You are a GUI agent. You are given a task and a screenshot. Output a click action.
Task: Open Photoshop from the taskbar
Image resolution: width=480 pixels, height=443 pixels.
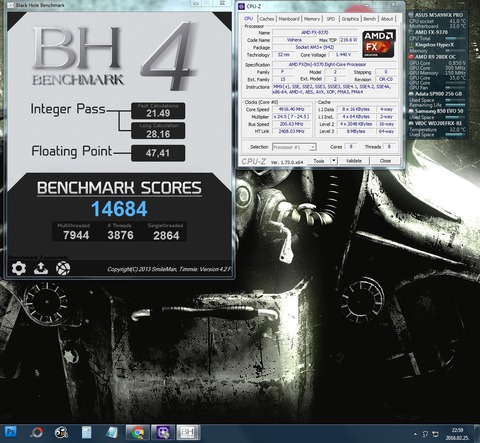click(x=10, y=432)
